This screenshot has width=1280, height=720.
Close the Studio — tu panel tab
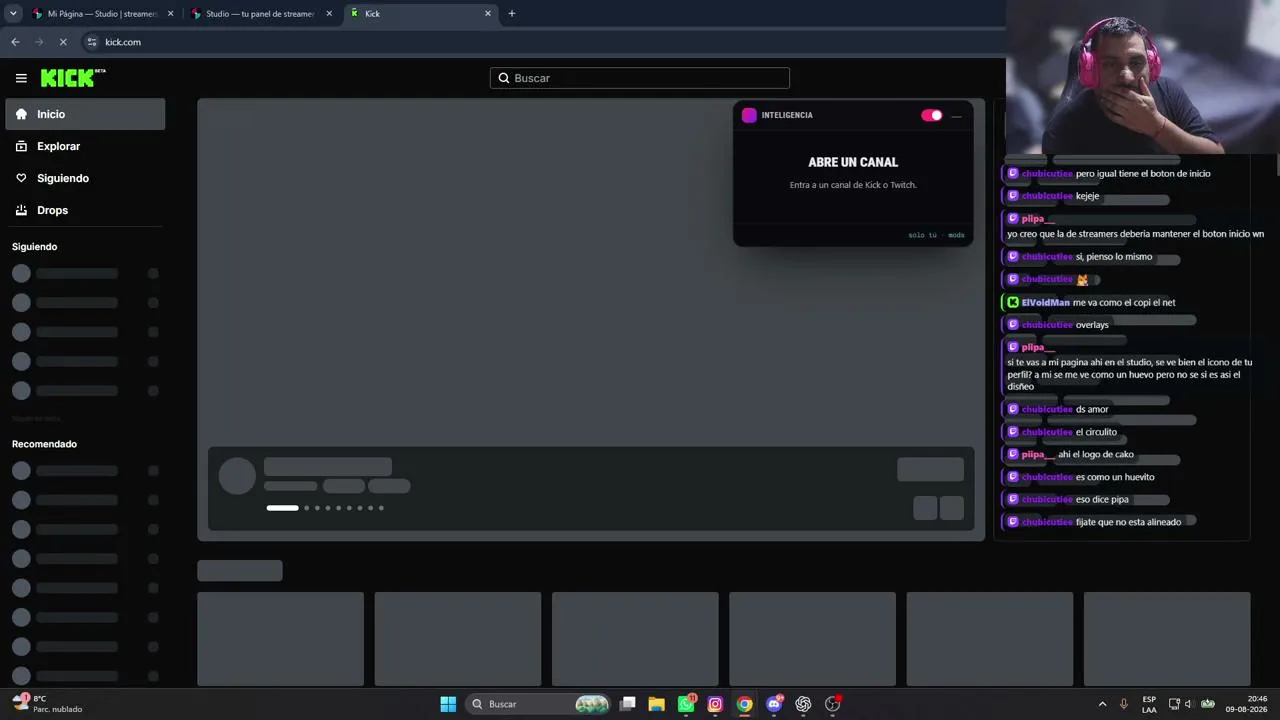point(329,14)
